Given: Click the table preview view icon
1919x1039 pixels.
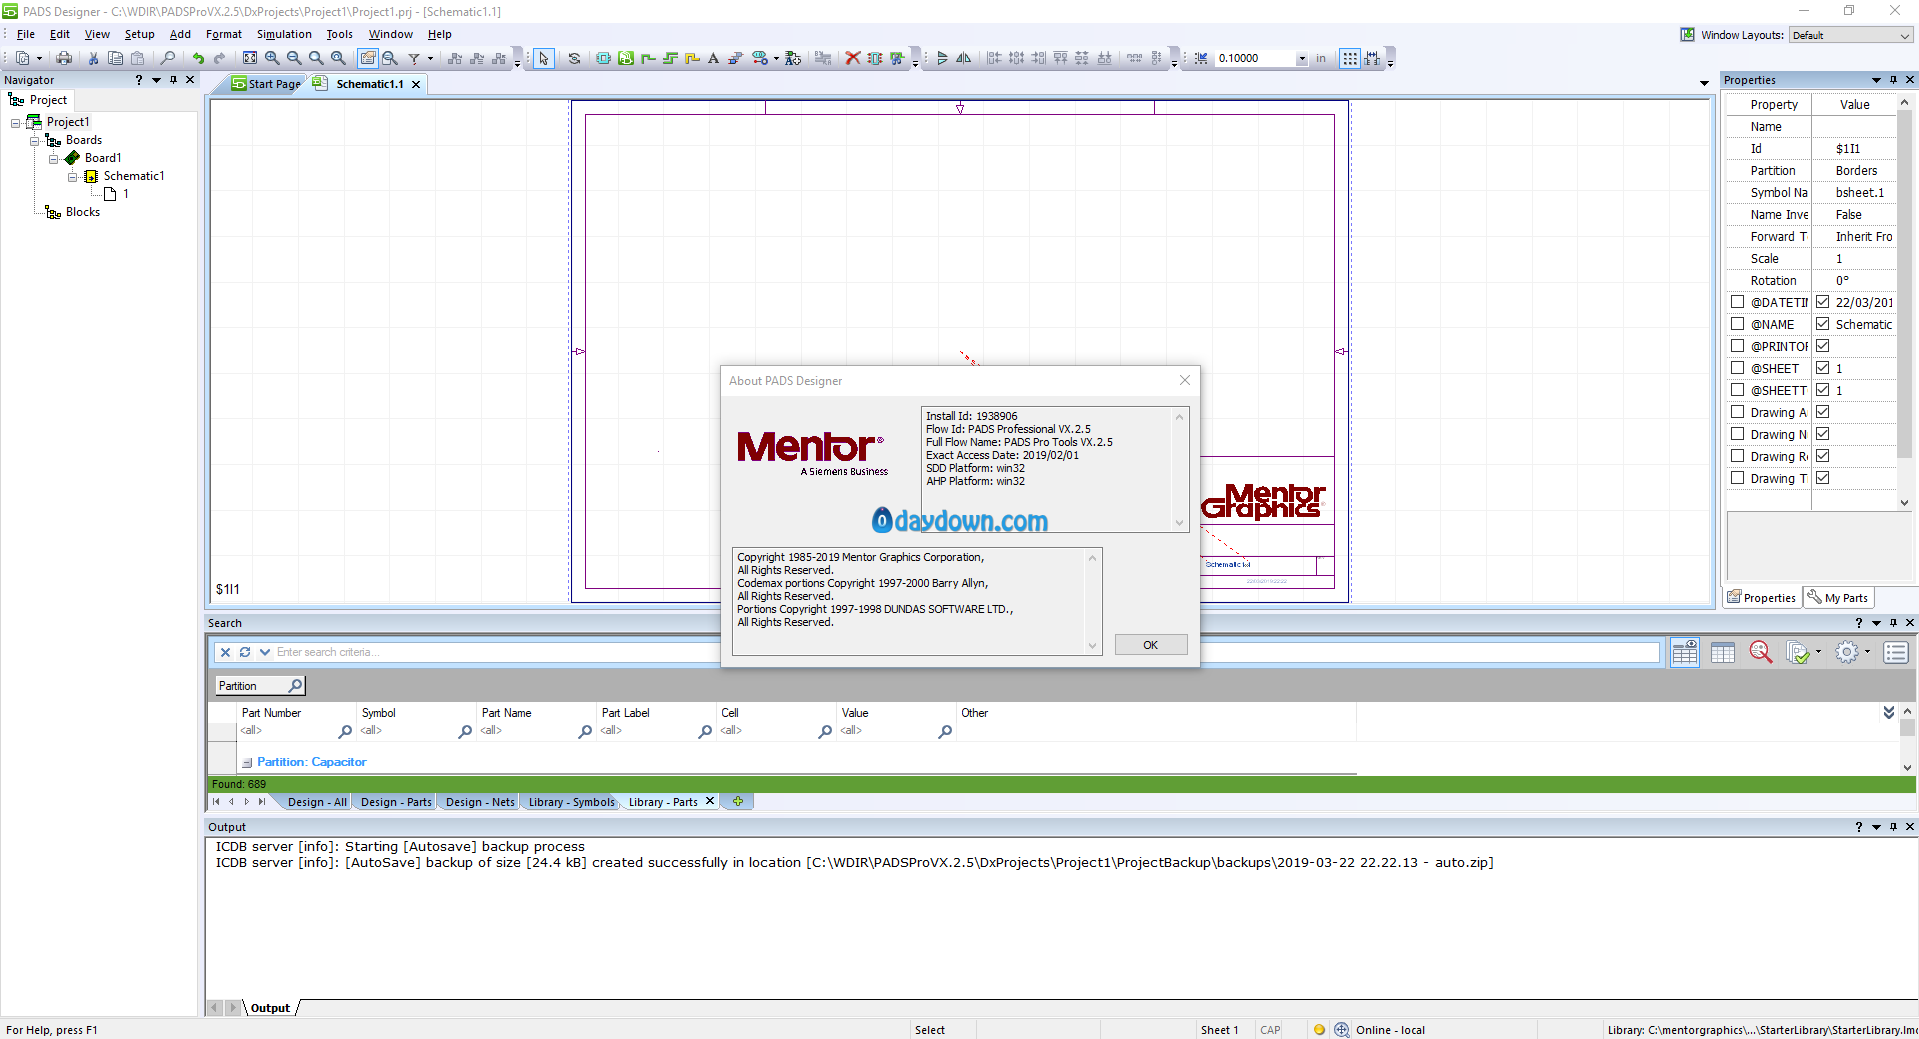Looking at the screenshot, I should tap(1685, 653).
